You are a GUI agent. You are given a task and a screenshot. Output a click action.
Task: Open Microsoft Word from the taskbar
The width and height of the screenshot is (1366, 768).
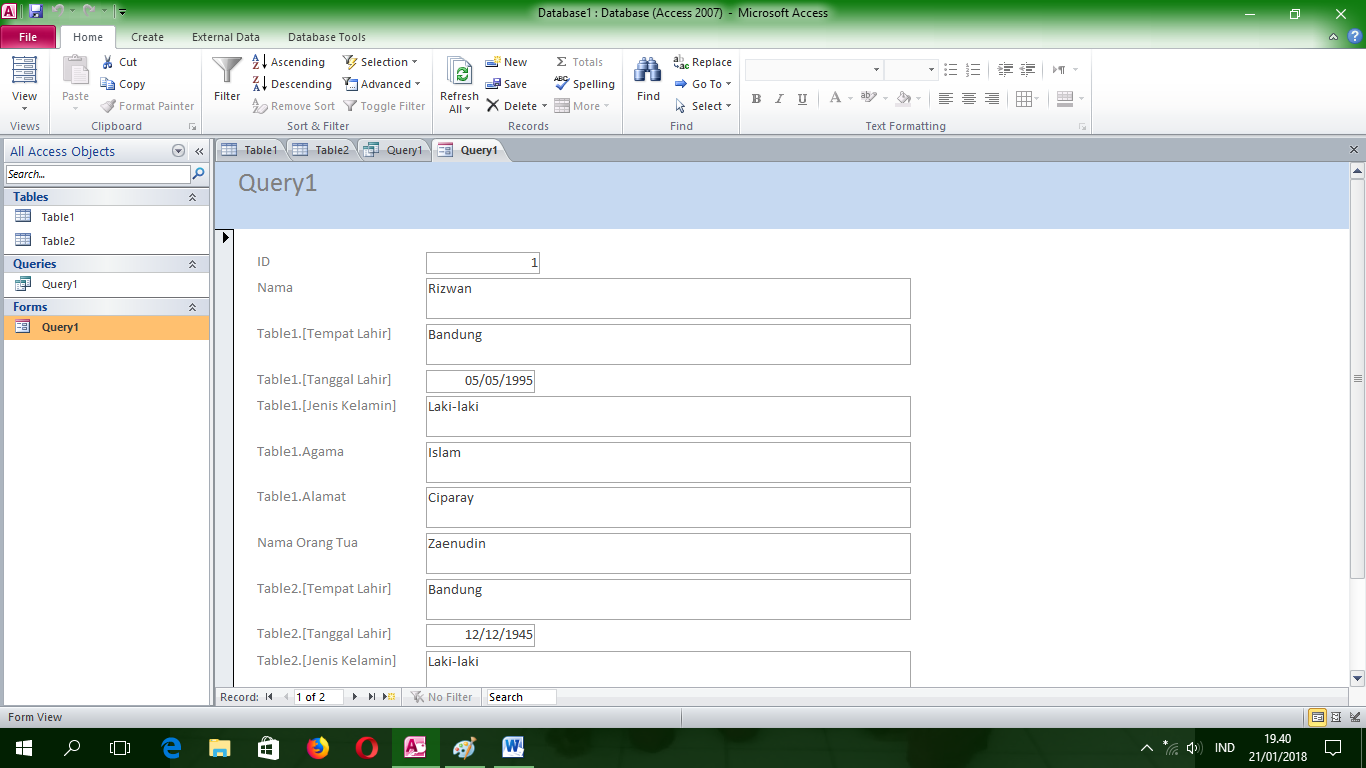tap(513, 747)
